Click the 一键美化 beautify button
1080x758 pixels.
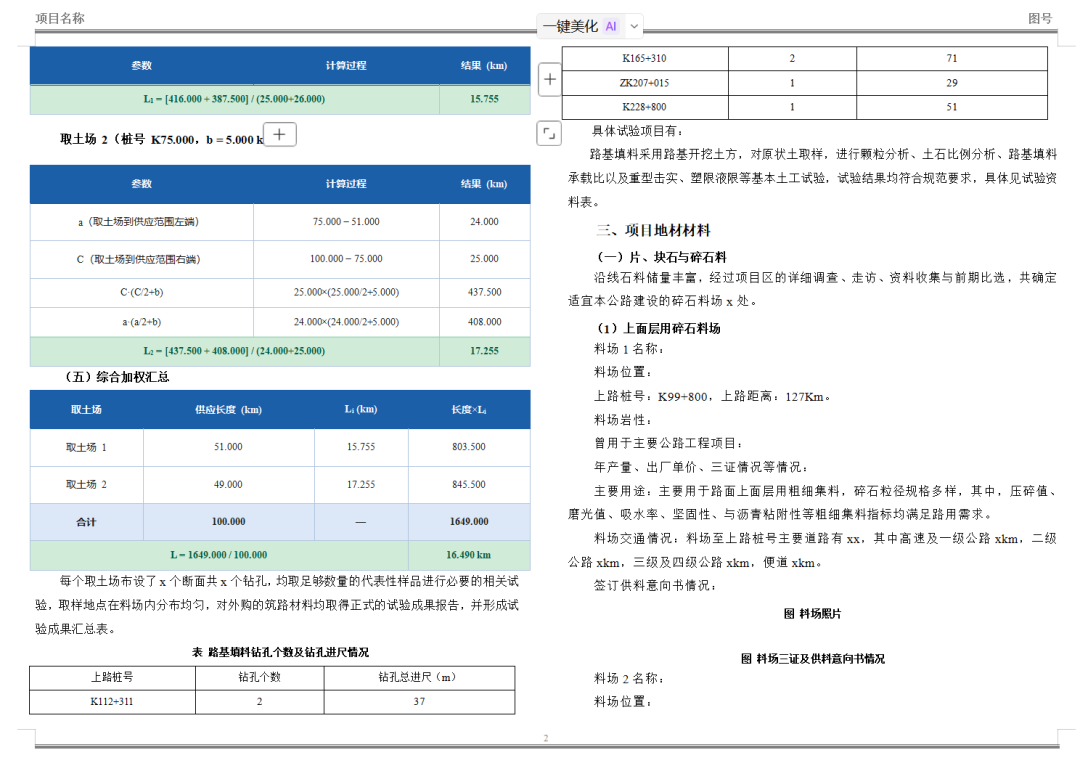570,26
